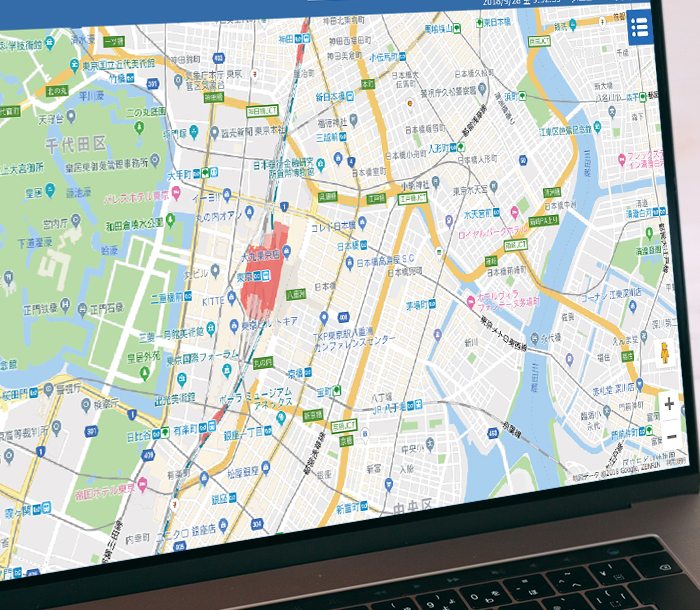
Task: Click the 京橋 station icon
Action: click(308, 371)
